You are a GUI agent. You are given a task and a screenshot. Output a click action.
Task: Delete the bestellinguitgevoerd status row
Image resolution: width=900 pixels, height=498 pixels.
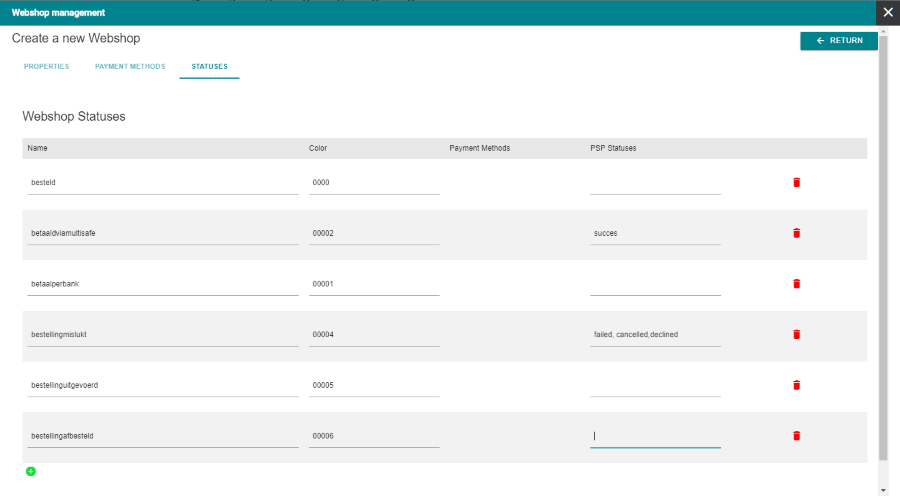796,385
